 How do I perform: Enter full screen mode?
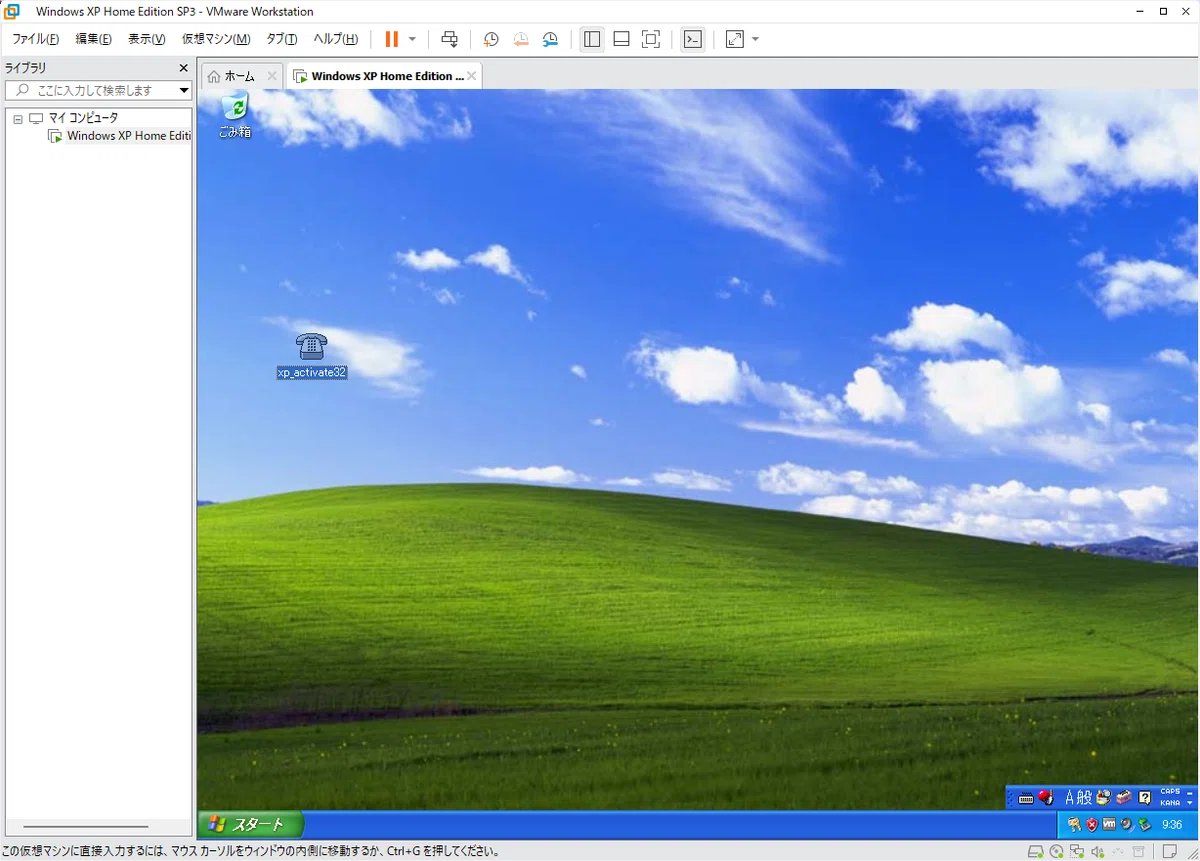click(651, 39)
